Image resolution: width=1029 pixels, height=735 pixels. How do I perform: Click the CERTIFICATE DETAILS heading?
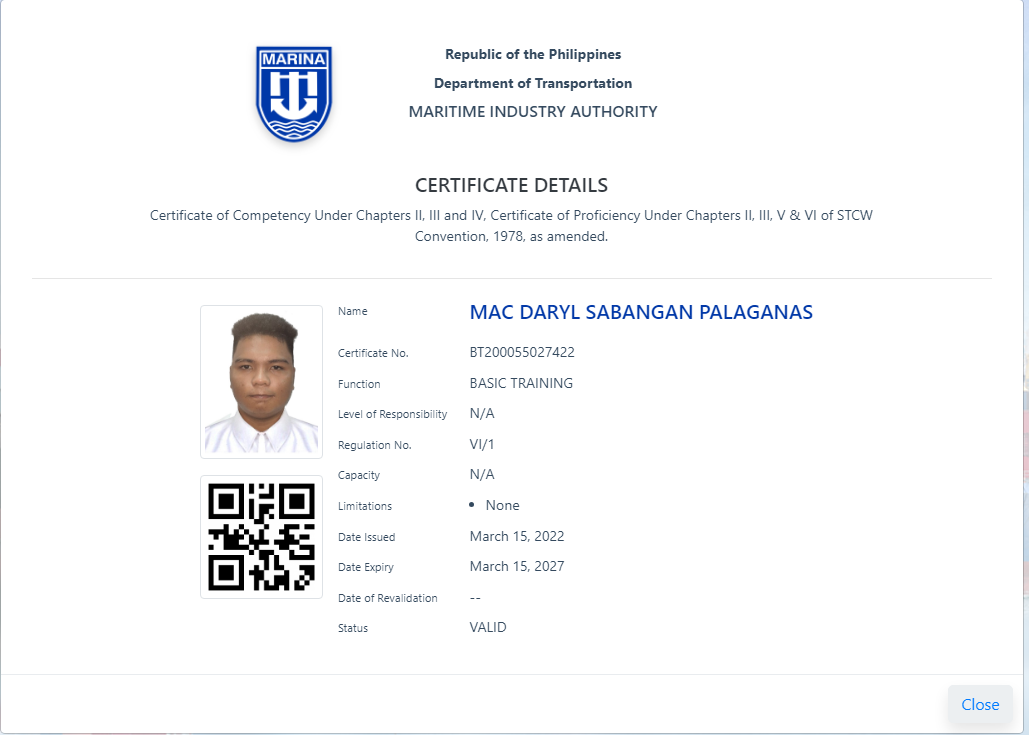(x=511, y=185)
